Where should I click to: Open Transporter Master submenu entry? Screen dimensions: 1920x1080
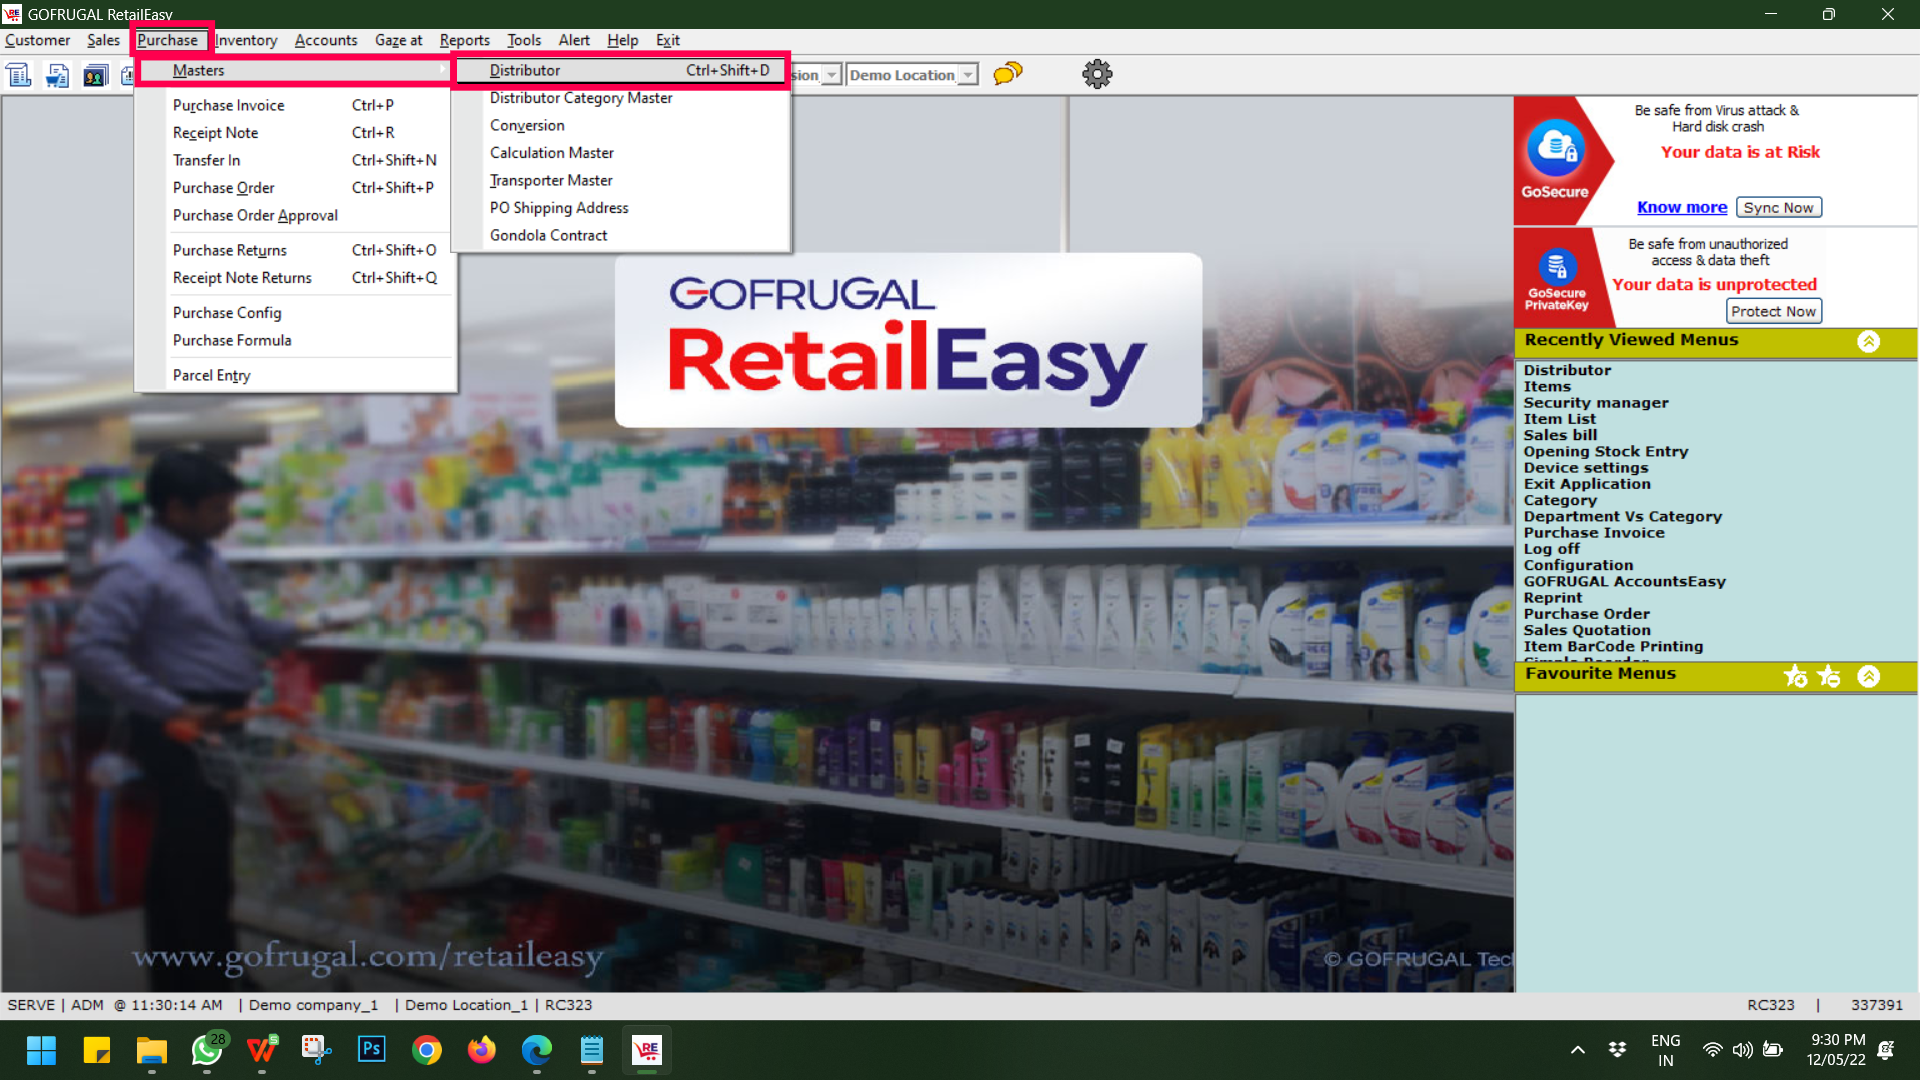[551, 180]
